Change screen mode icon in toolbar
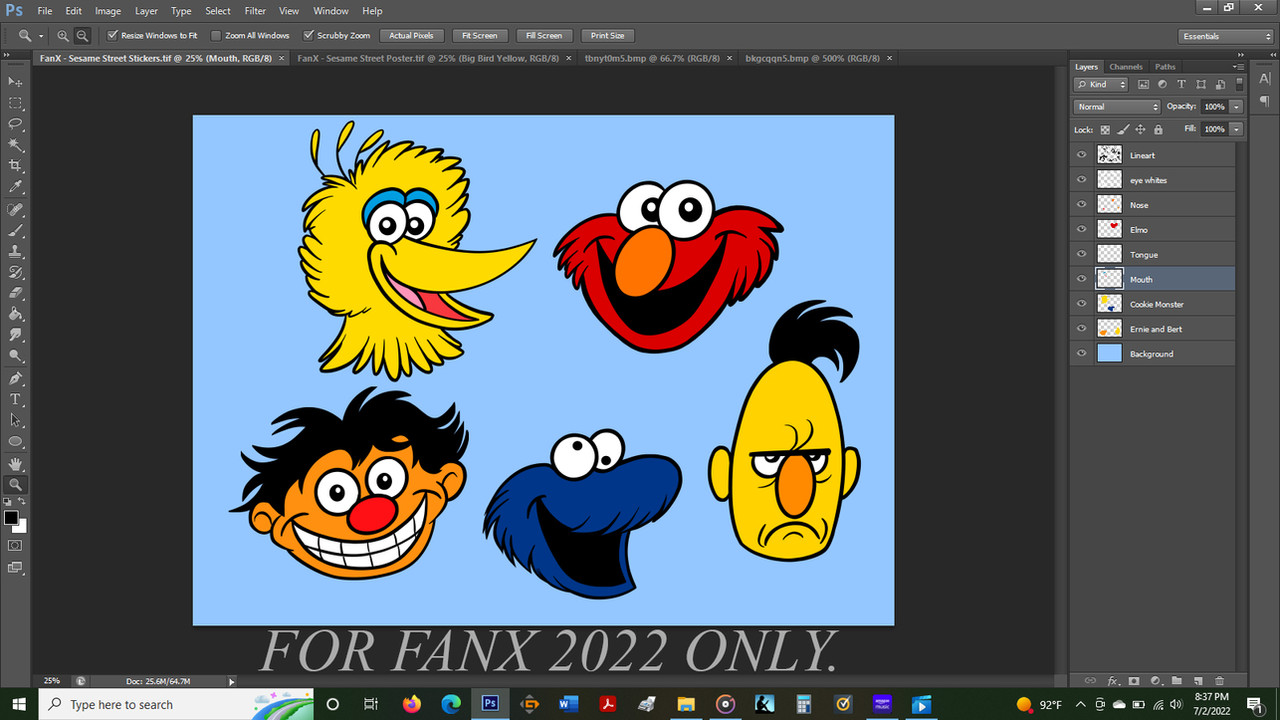 [15, 568]
